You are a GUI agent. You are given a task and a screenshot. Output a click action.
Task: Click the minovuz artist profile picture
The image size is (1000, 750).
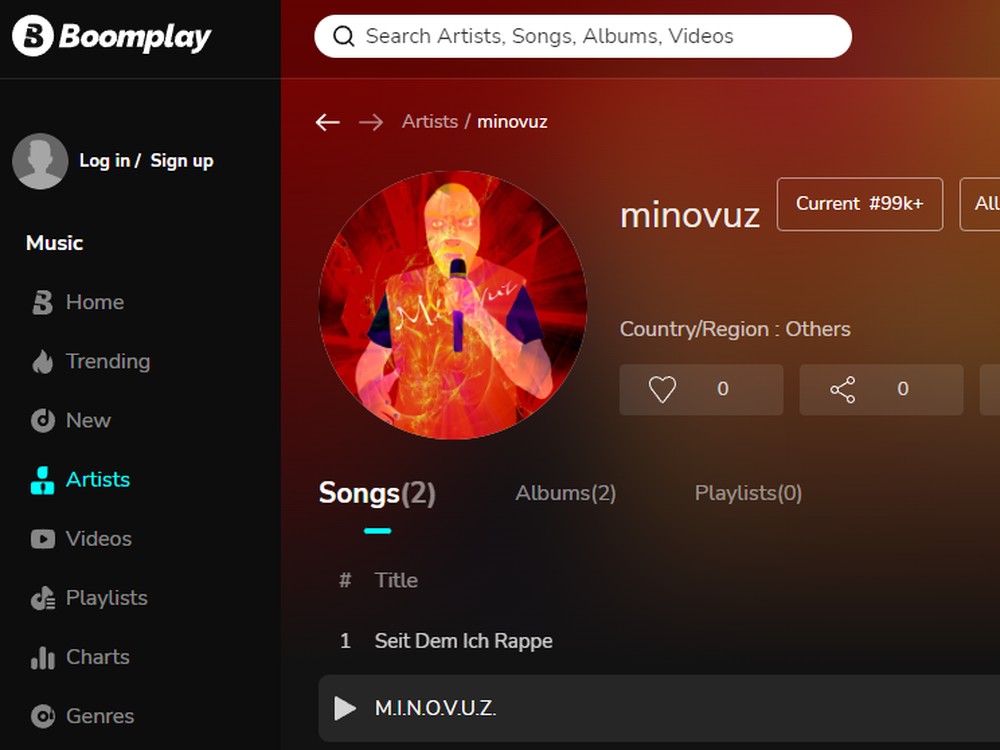[453, 305]
